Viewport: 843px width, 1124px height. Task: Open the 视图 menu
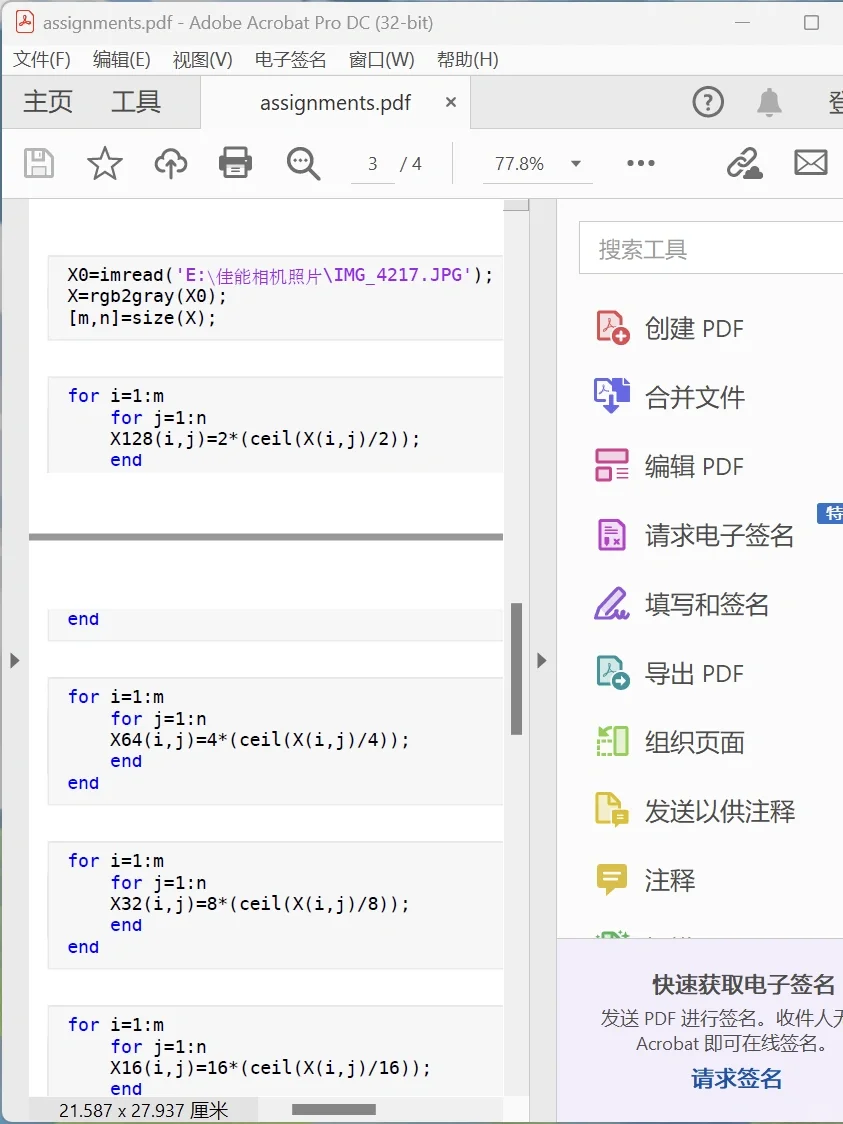pyautogui.click(x=203, y=59)
